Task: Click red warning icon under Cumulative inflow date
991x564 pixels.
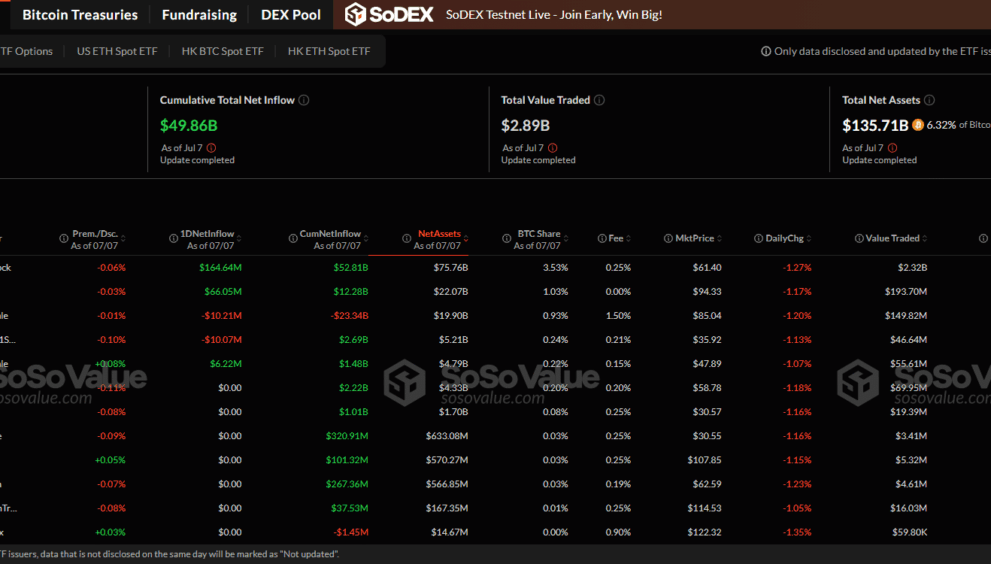Action: click(x=212, y=148)
